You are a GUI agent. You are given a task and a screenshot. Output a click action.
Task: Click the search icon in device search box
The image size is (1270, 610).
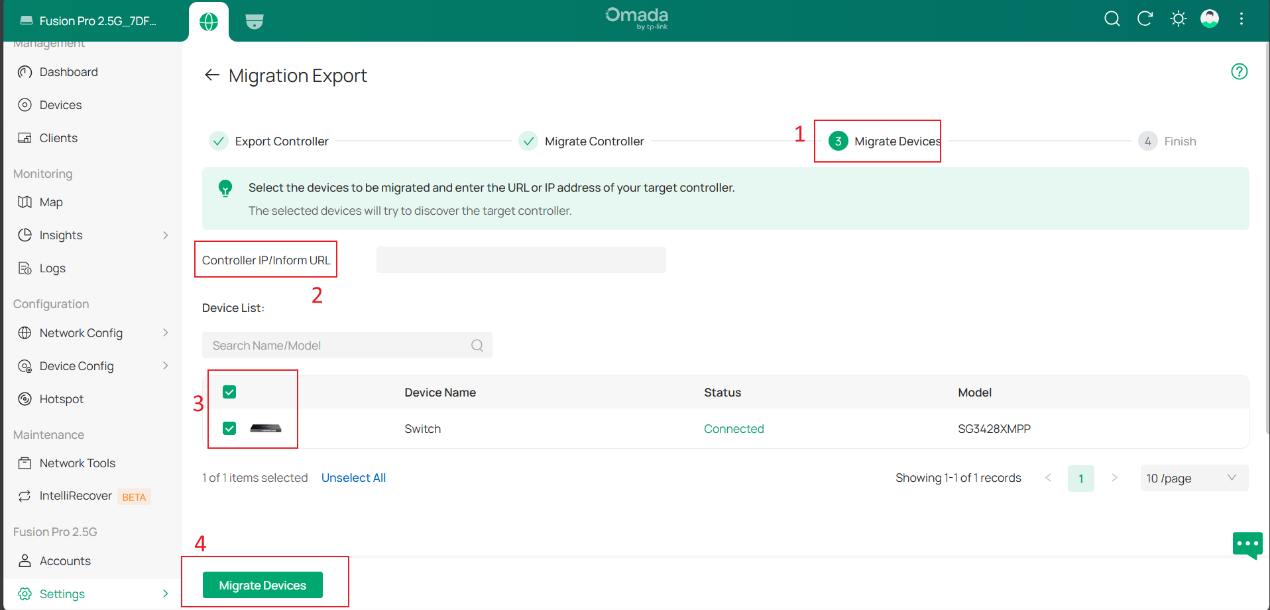477,345
